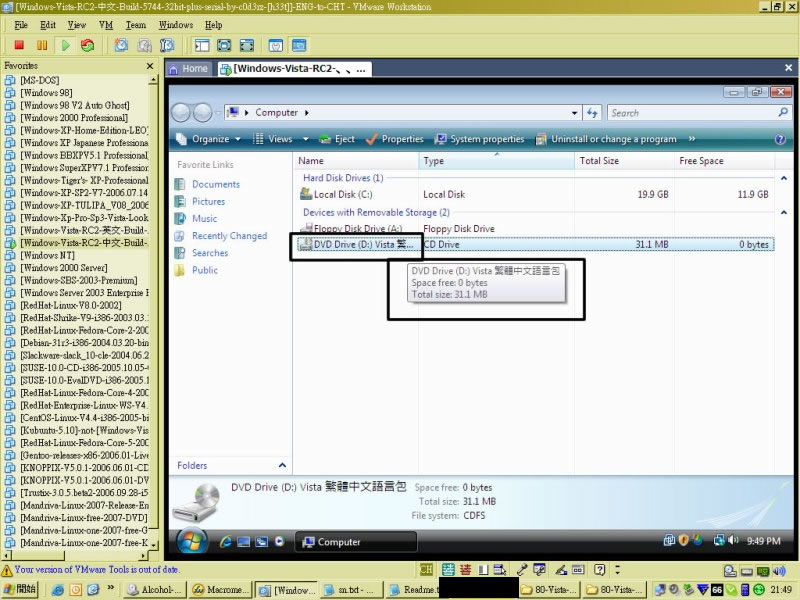Show additional commands with the » chevron
Viewport: 800px width, 600px height.
(692, 139)
